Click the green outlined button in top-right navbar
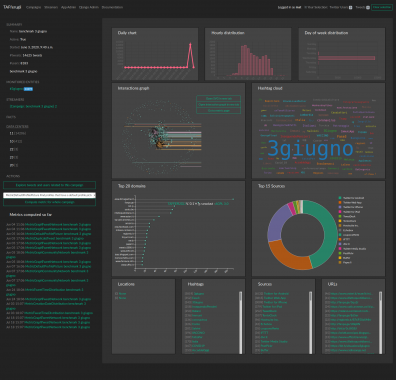This screenshot has height=380, width=396. tap(382, 7)
